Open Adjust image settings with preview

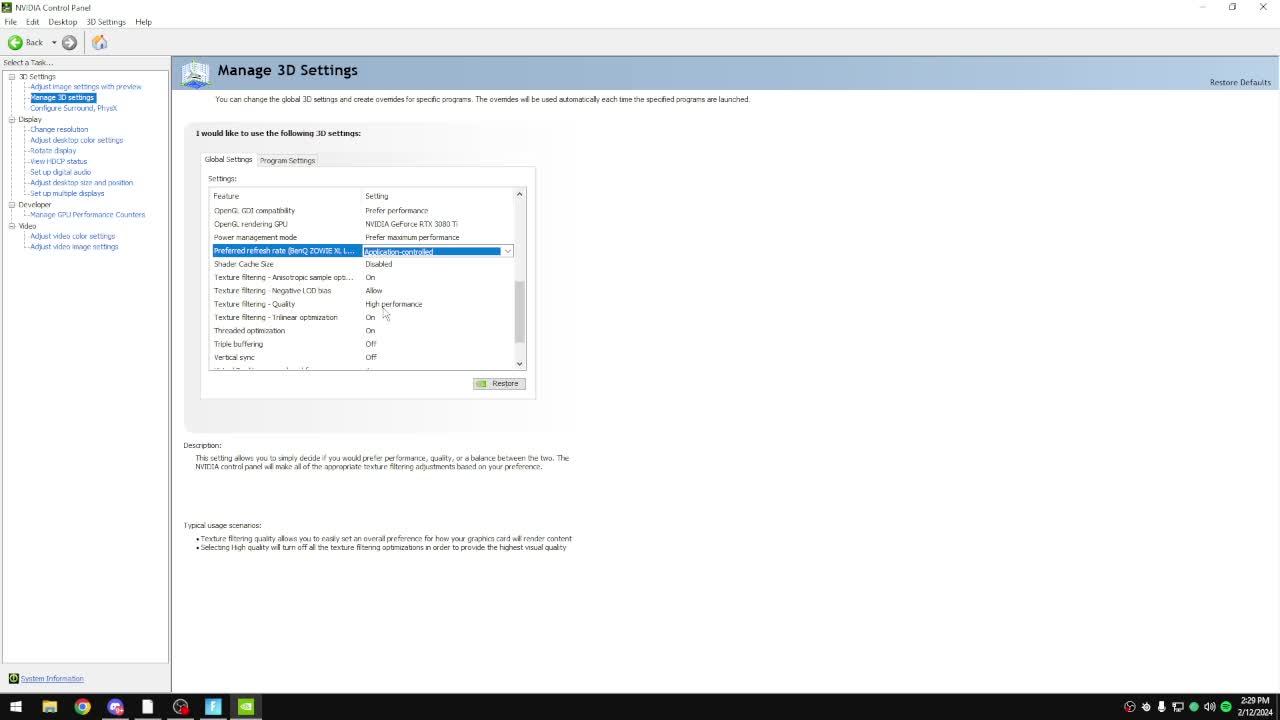pos(86,87)
